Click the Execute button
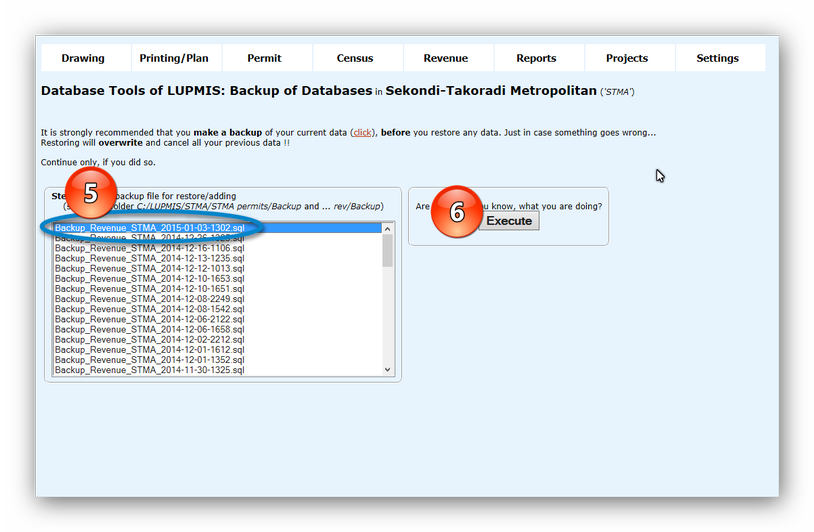The height and width of the screenshot is (532, 814). coord(509,221)
